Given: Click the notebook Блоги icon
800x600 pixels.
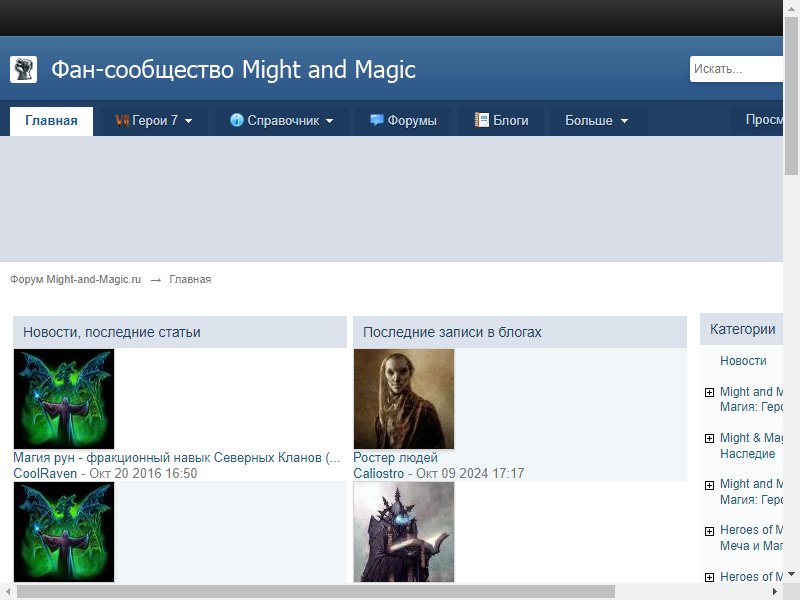Looking at the screenshot, I should [x=482, y=120].
